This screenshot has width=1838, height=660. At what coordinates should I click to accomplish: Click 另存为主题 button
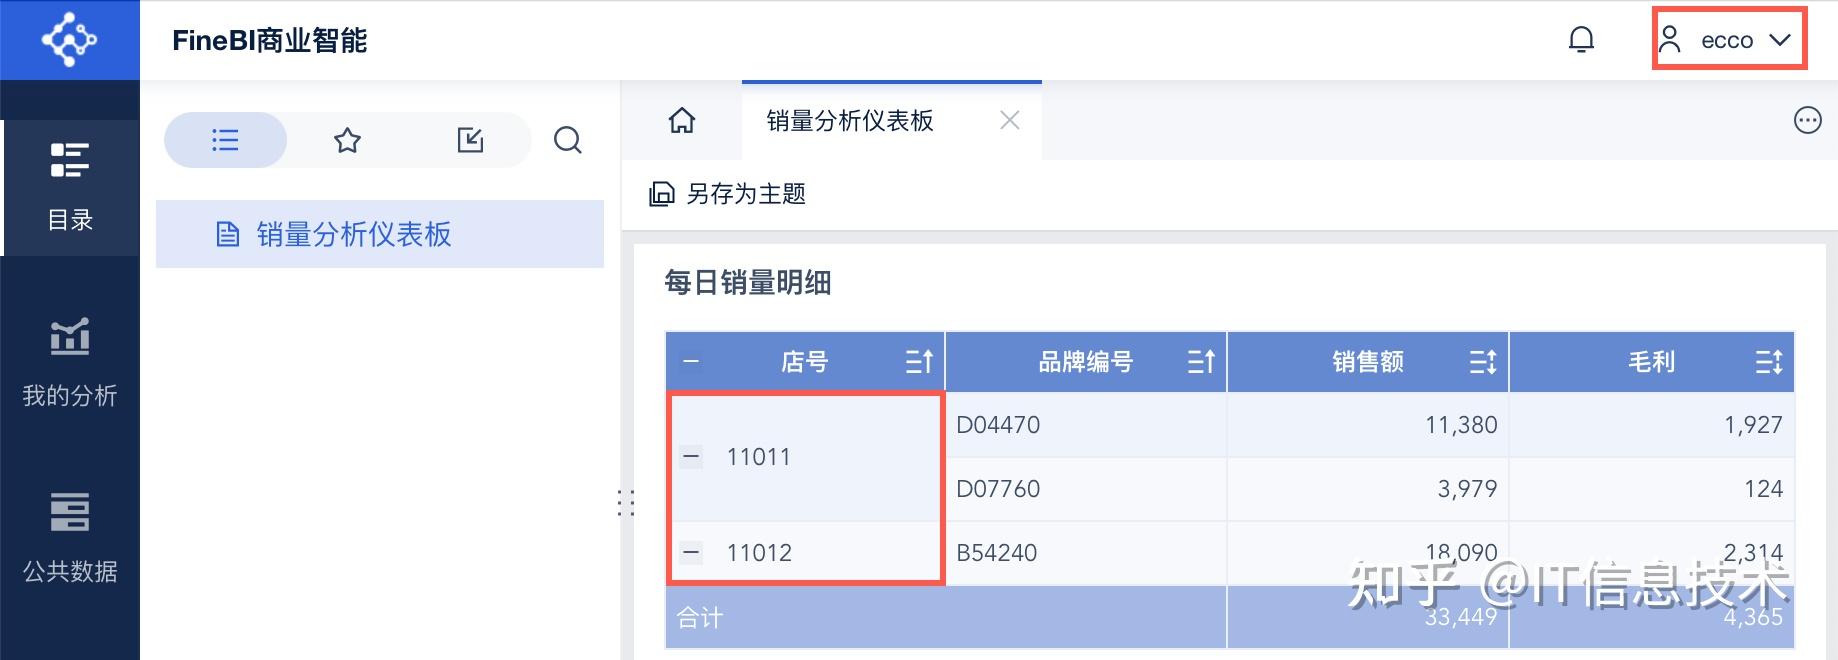coord(728,194)
